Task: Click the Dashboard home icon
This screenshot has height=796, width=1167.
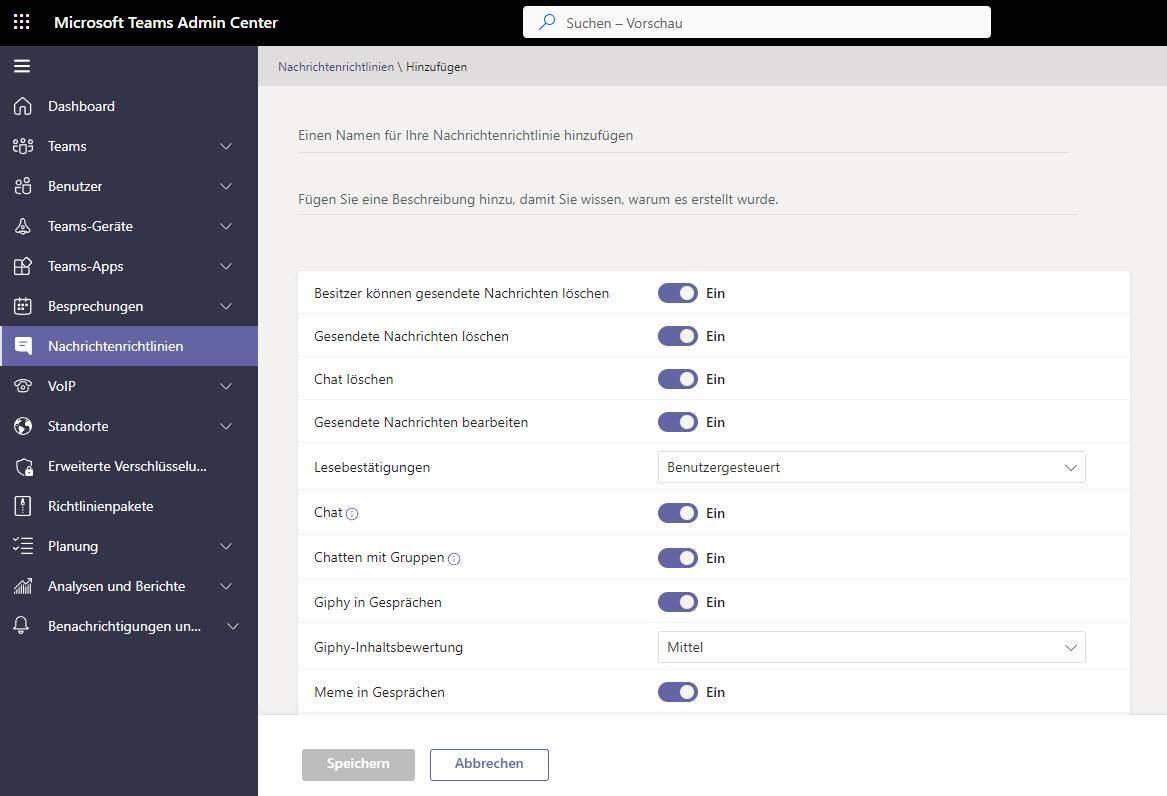Action: pos(23,106)
